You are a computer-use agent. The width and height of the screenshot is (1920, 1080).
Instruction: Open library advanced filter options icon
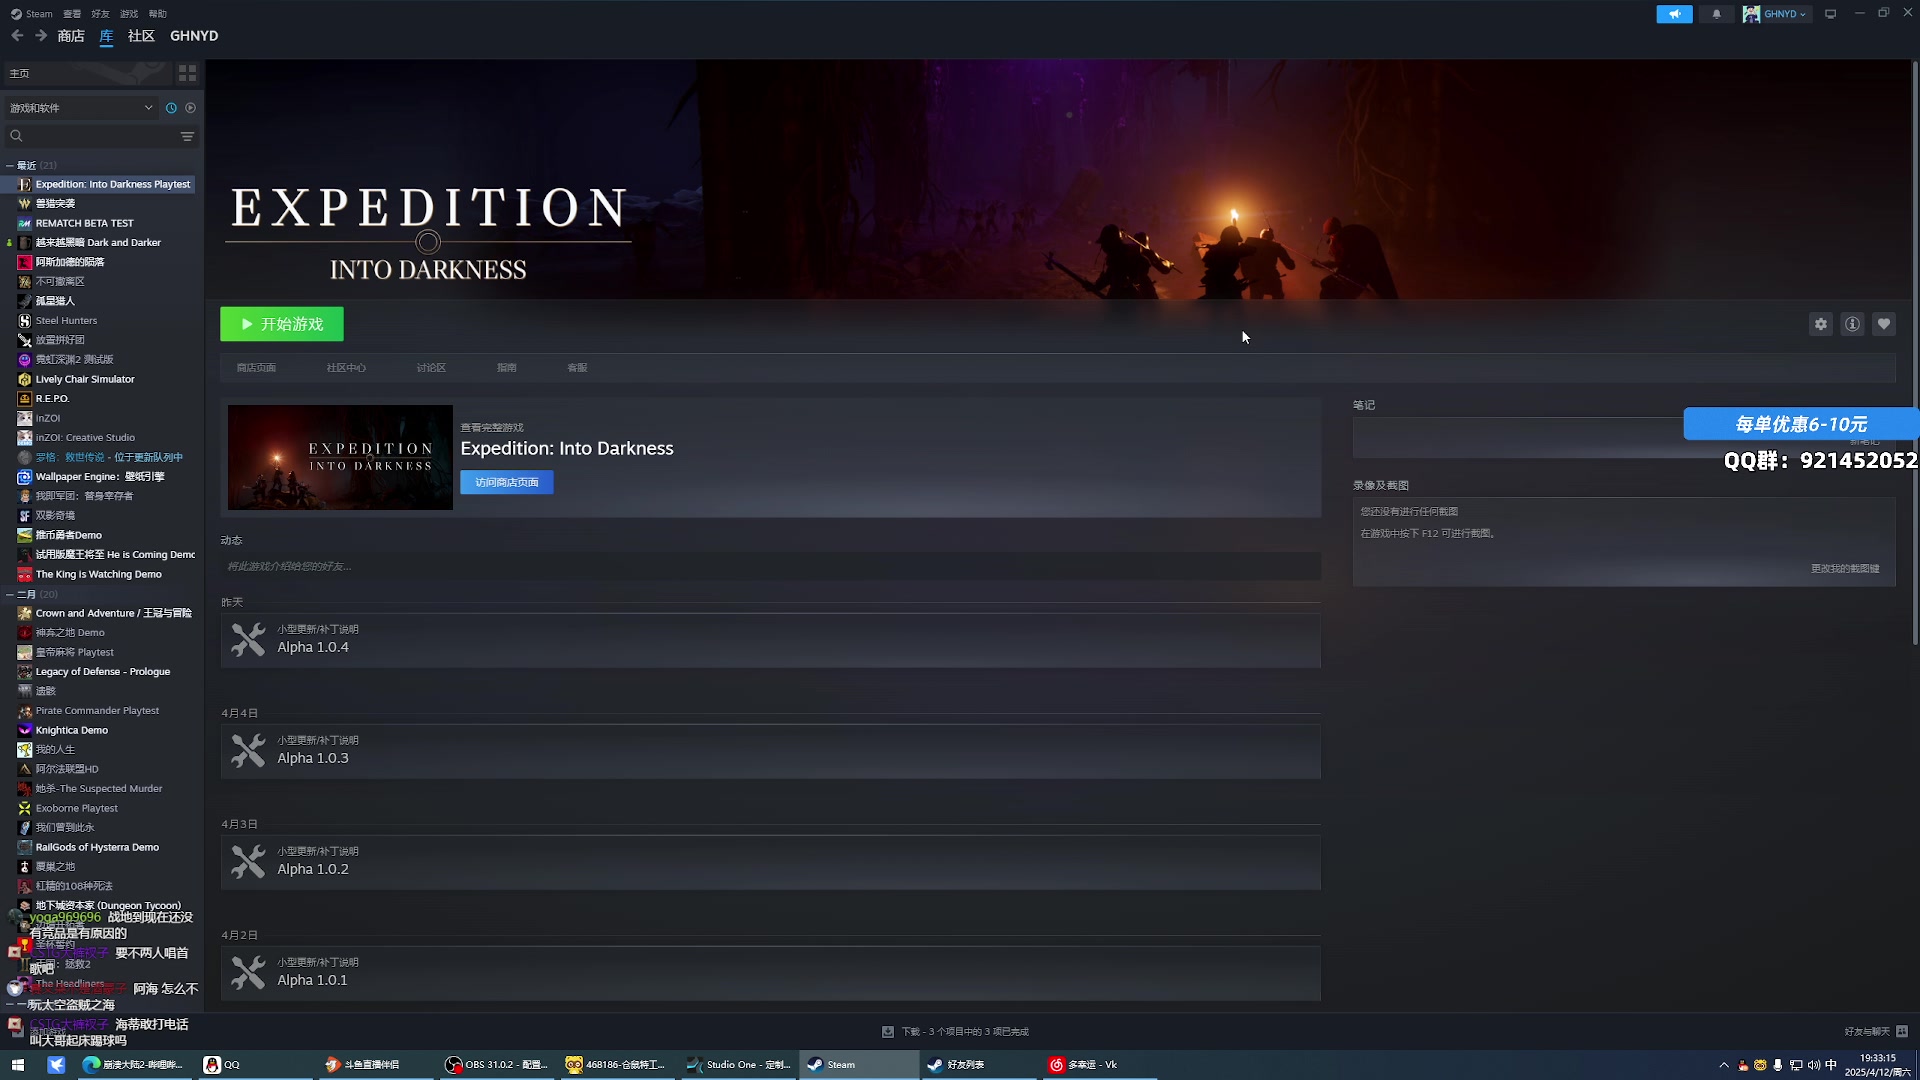click(x=187, y=136)
